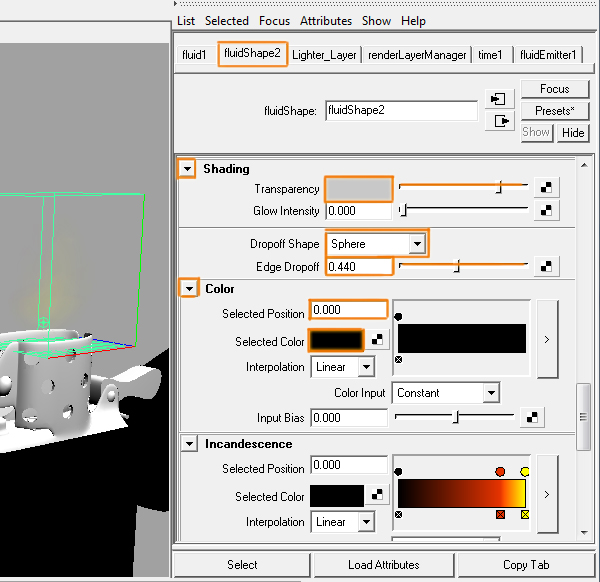Click map button beside Incandescence Selected Color
Screen dimensions: 600x582
[377, 494]
